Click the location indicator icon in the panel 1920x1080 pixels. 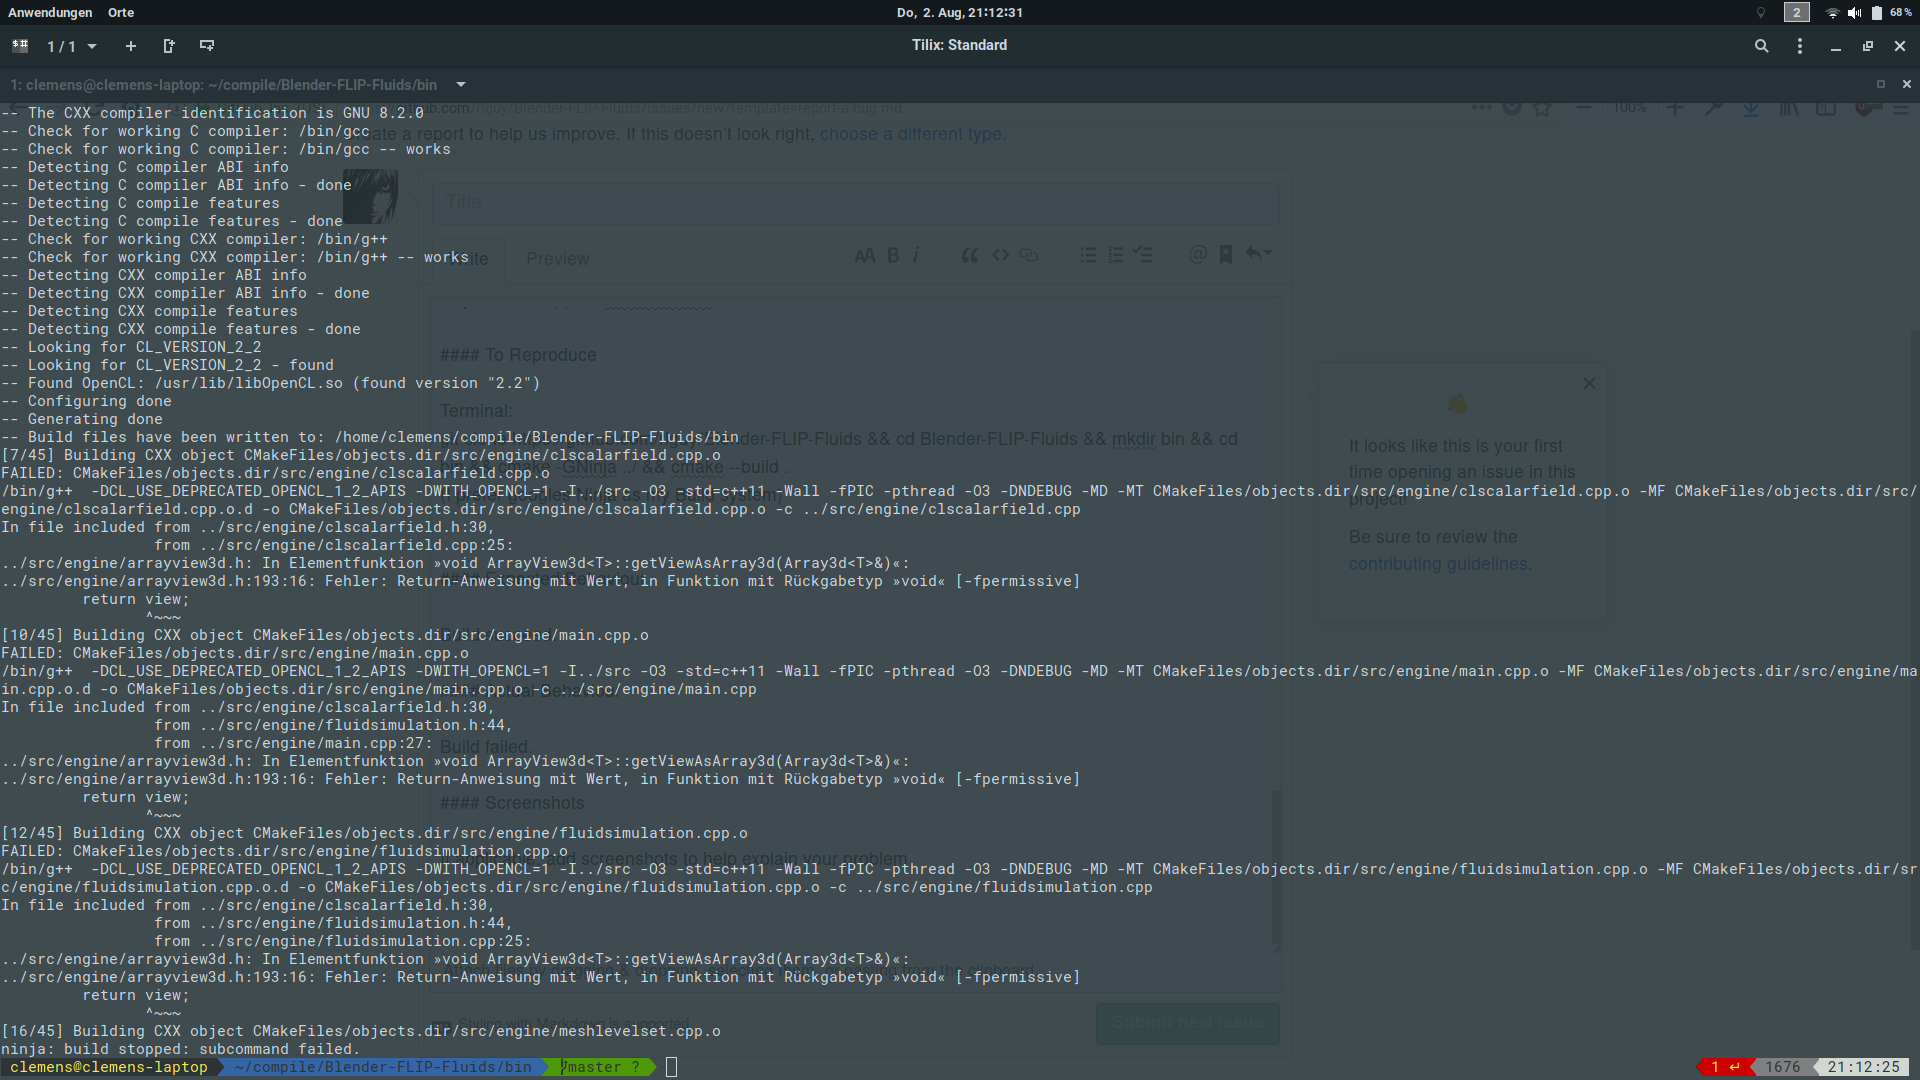click(x=1761, y=12)
